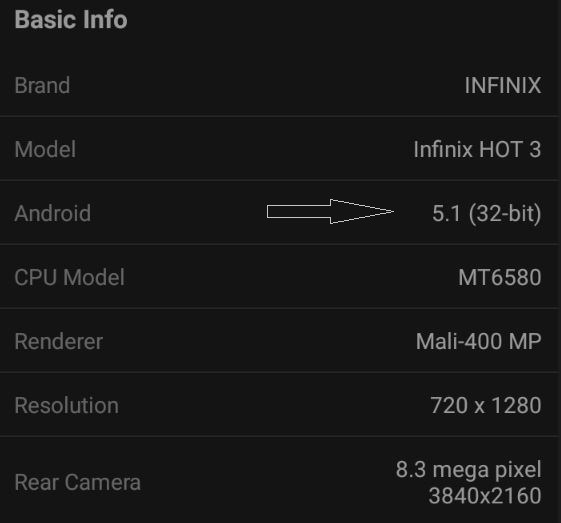Click the white arrow pointing to the Android version

pos(330,211)
